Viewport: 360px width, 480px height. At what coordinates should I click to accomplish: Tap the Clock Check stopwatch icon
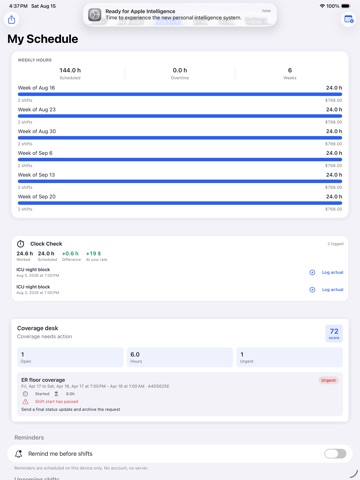[20, 244]
